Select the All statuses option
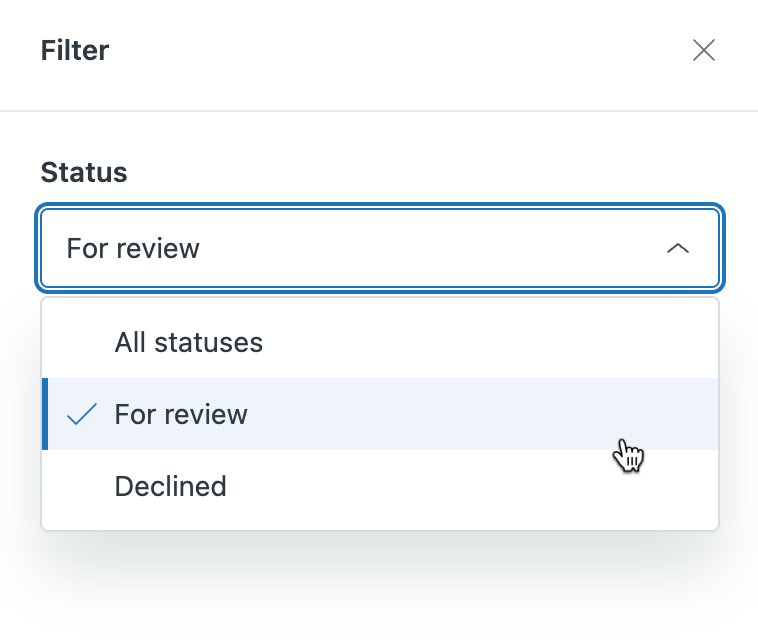Viewport: 758px width, 644px height. pyautogui.click(x=380, y=343)
